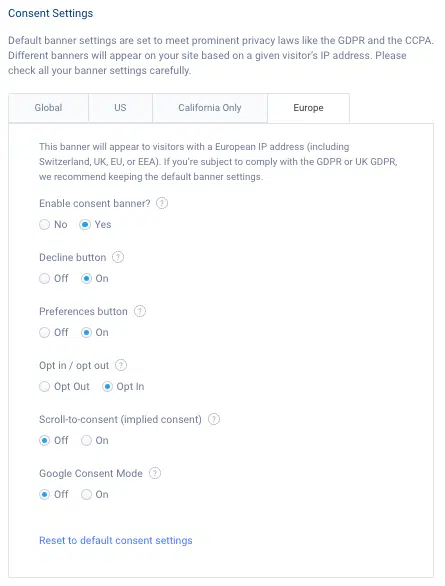Open the Decline button help tooltip icon
The height and width of the screenshot is (586, 445).
coord(118,257)
